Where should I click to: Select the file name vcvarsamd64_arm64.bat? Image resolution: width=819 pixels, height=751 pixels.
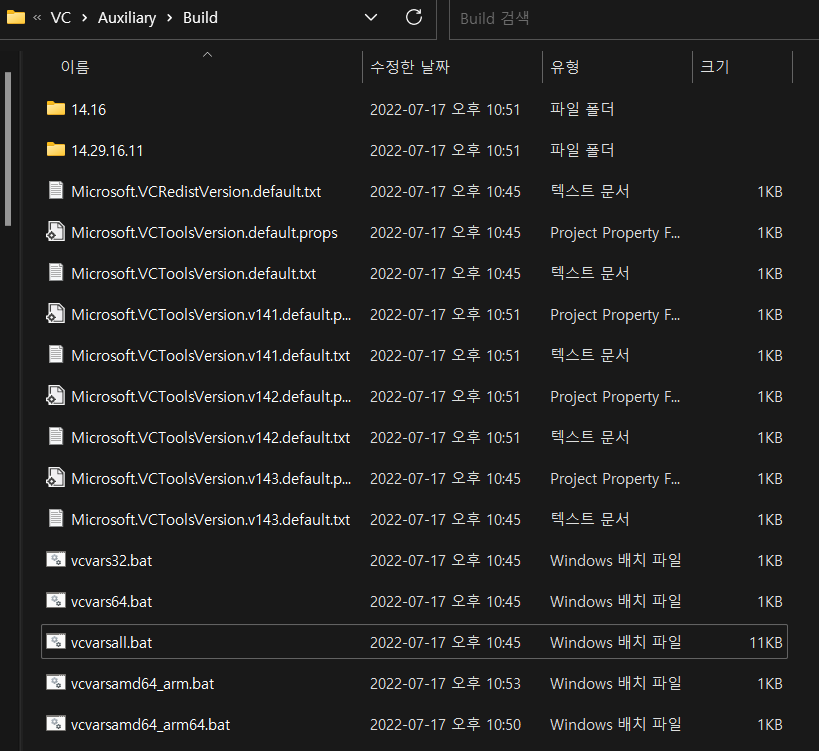point(150,725)
